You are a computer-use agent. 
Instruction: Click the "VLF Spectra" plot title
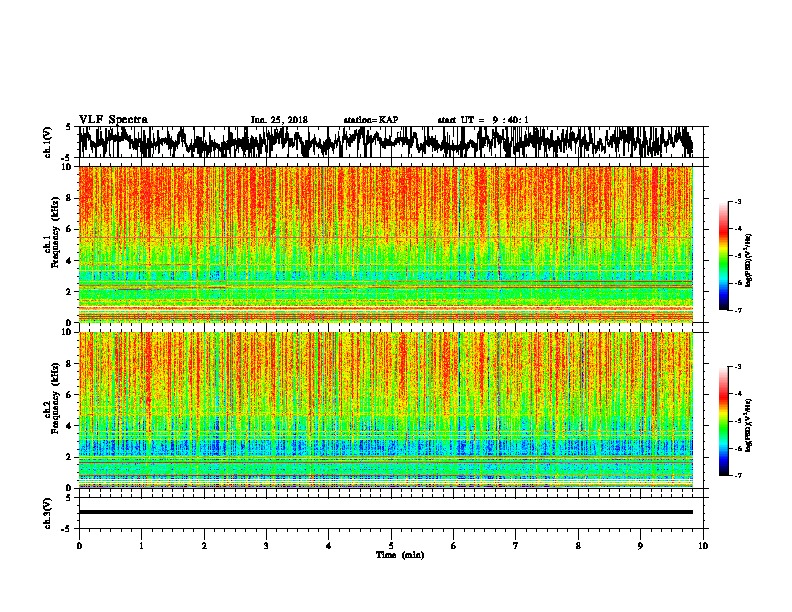[113, 120]
